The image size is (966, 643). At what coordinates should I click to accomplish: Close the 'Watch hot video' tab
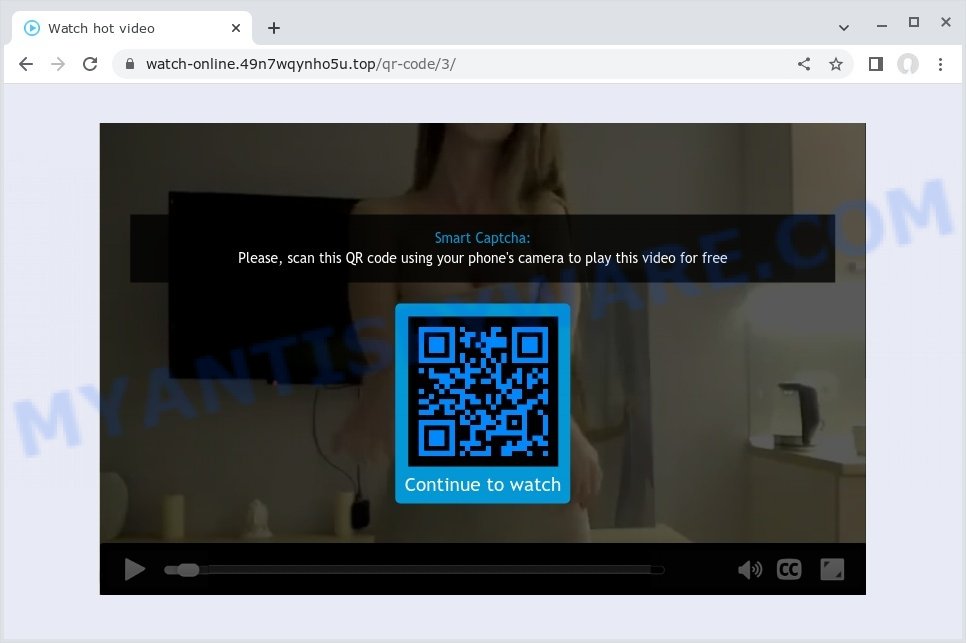(x=236, y=28)
